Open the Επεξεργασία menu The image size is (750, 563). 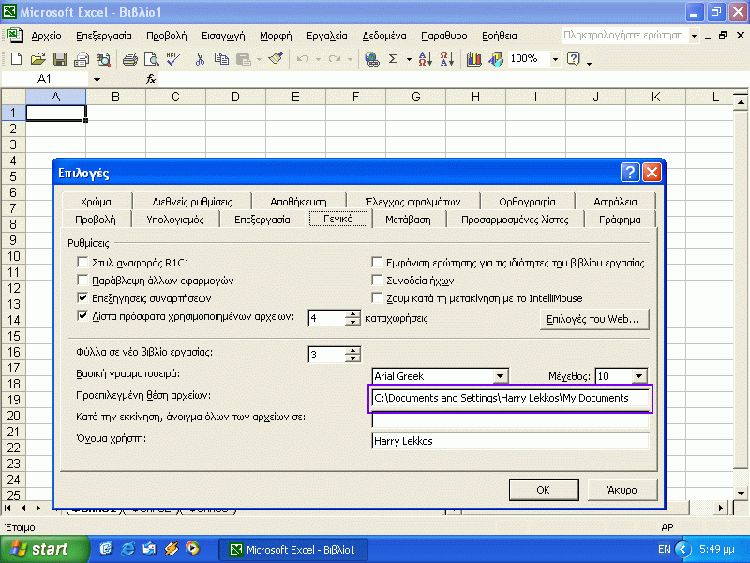coord(103,36)
